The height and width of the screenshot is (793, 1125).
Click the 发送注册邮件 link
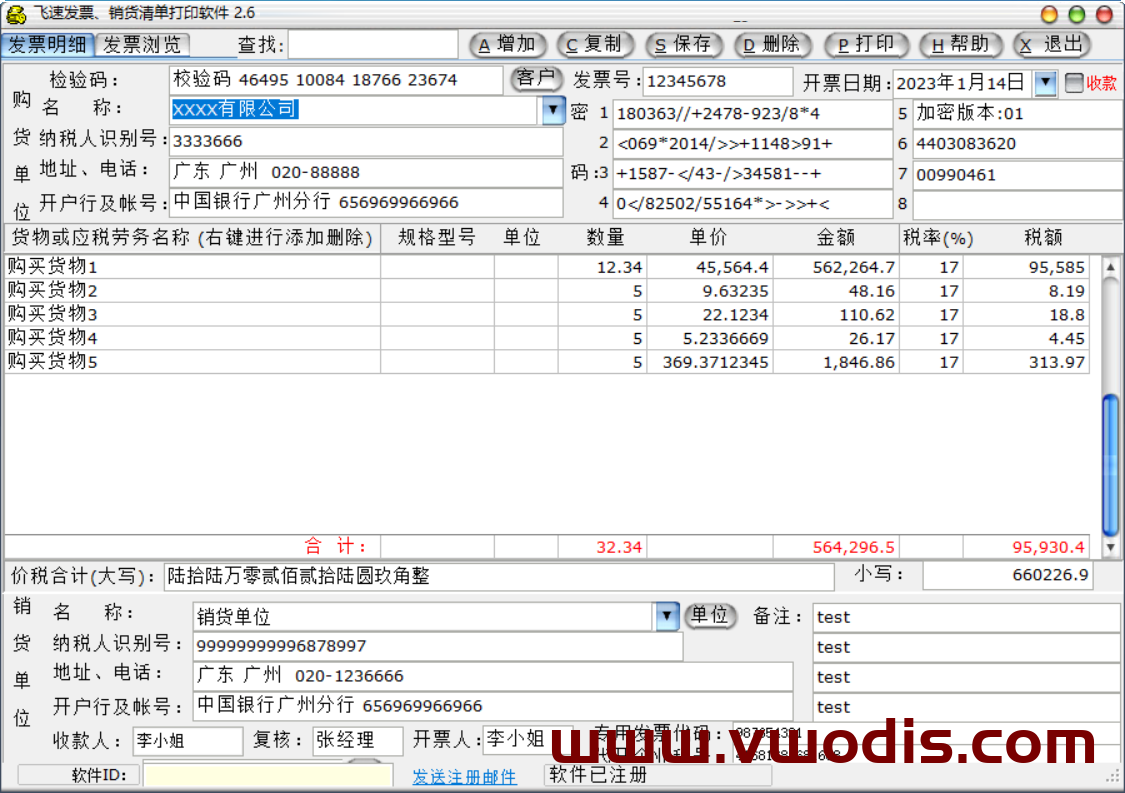pyautogui.click(x=464, y=776)
